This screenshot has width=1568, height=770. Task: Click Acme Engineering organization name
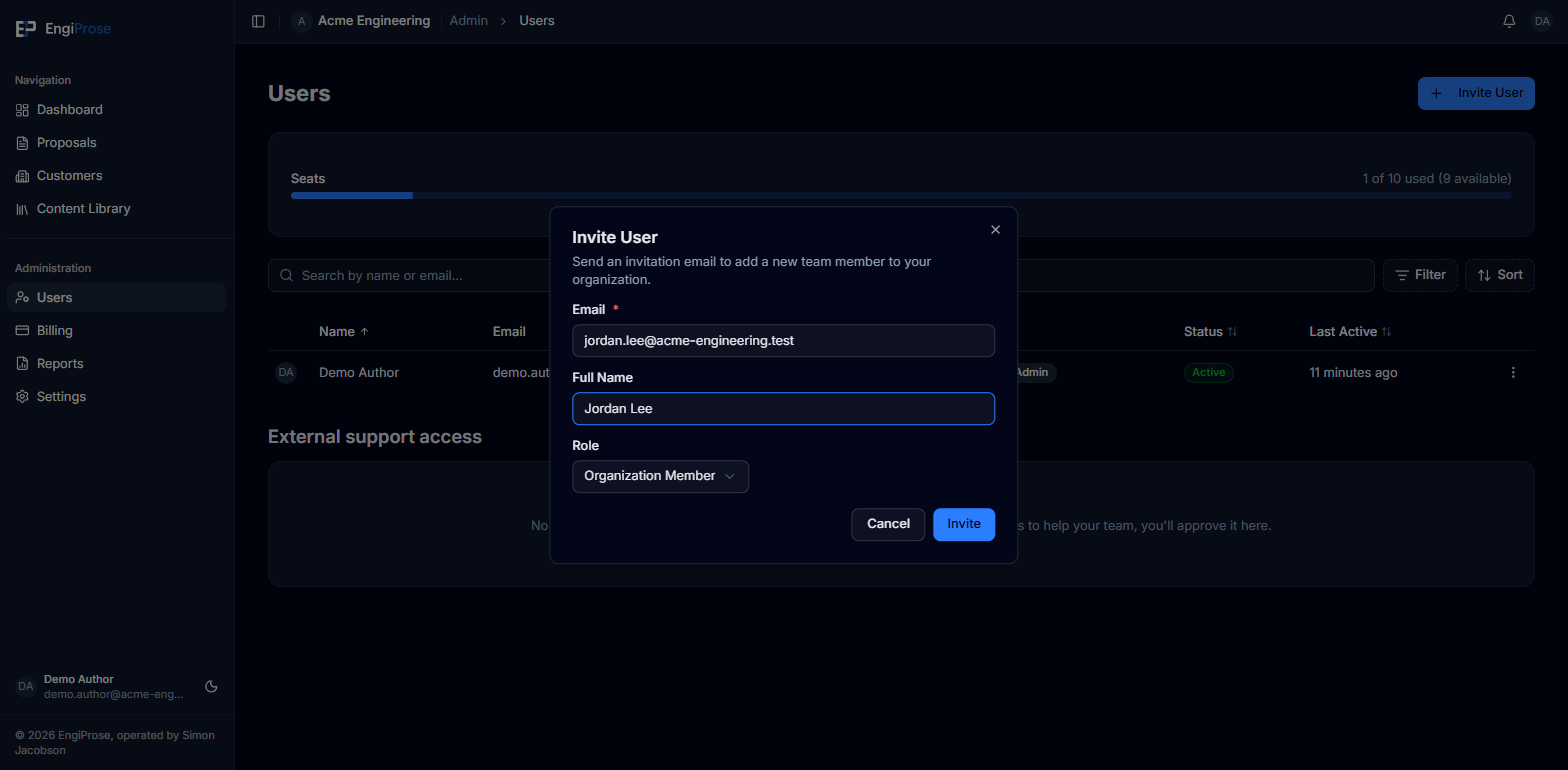point(374,21)
